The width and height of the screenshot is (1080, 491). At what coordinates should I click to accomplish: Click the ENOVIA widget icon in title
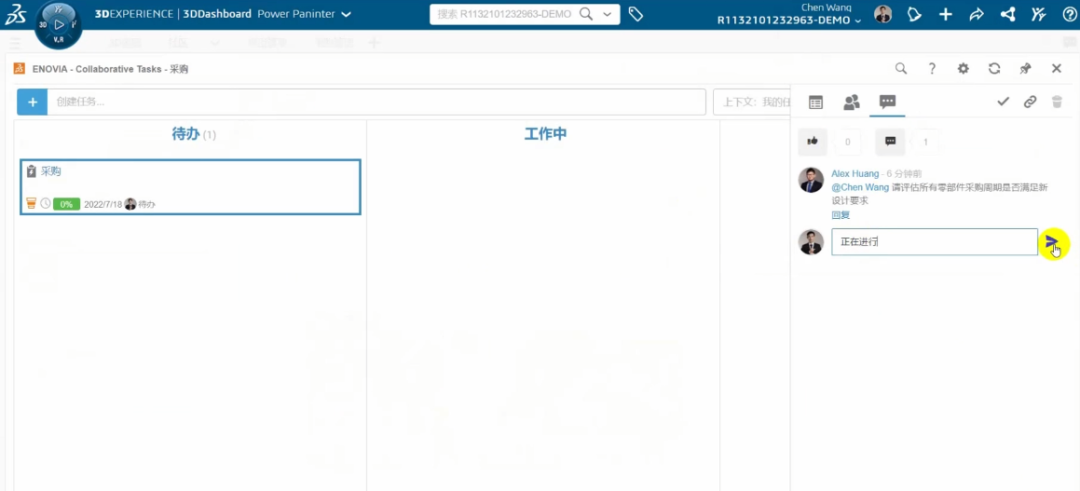point(19,68)
